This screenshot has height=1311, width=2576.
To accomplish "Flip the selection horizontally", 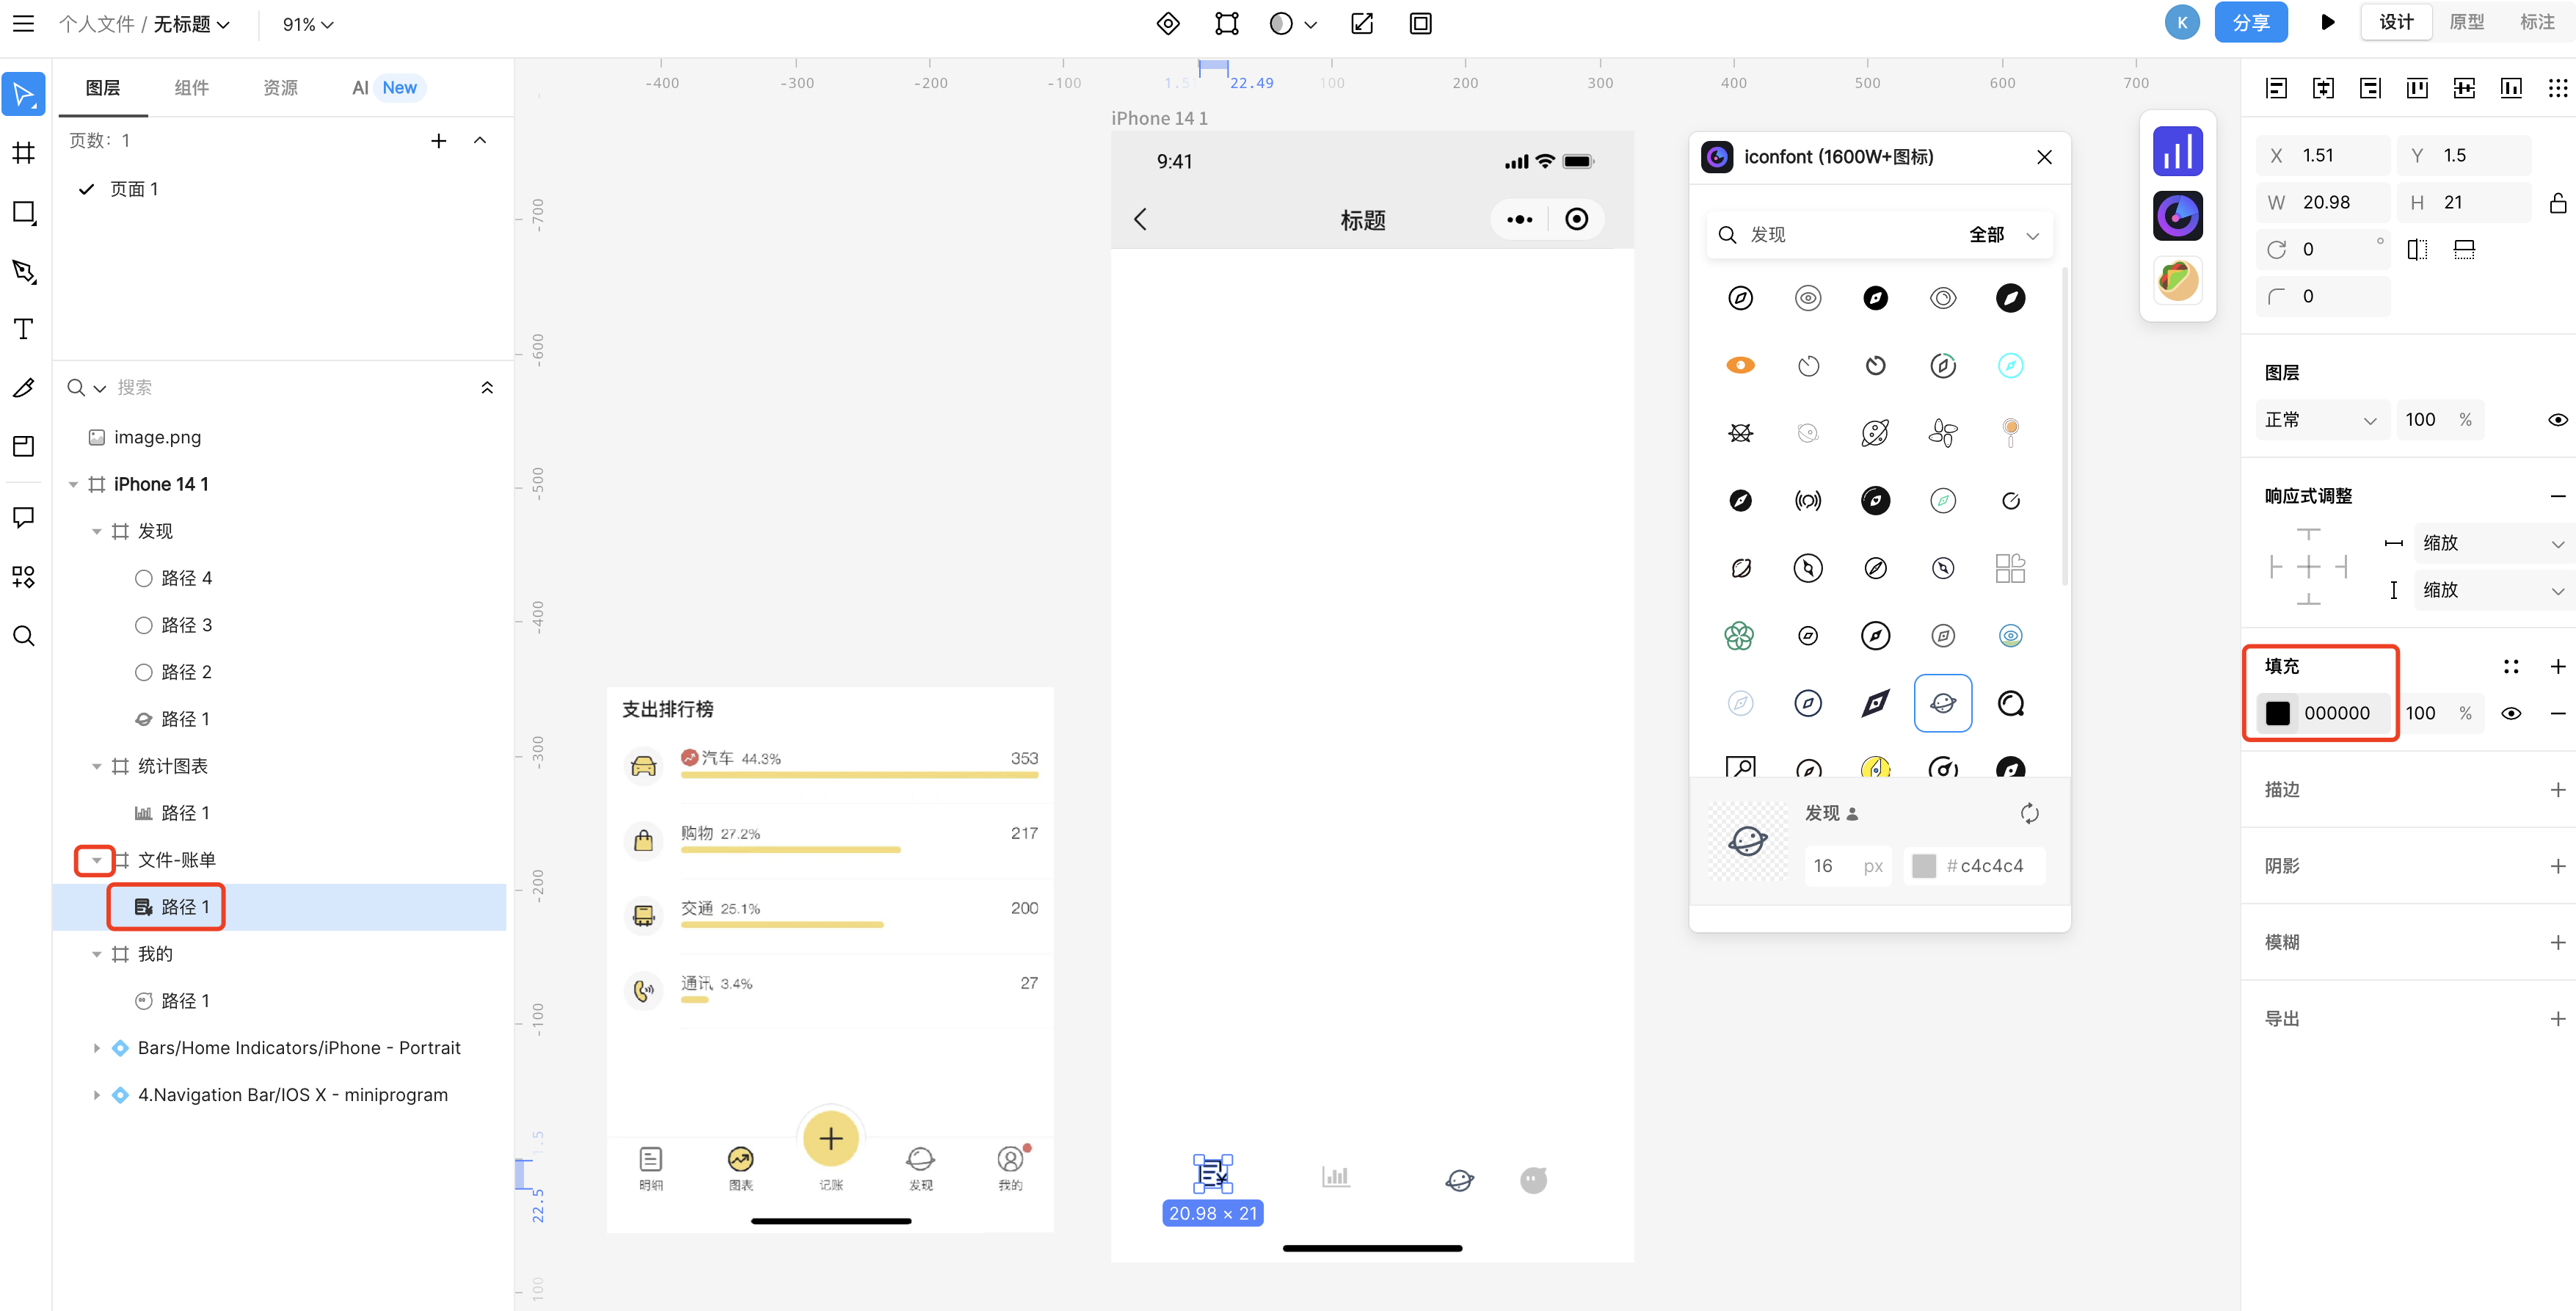I will click(x=2417, y=249).
